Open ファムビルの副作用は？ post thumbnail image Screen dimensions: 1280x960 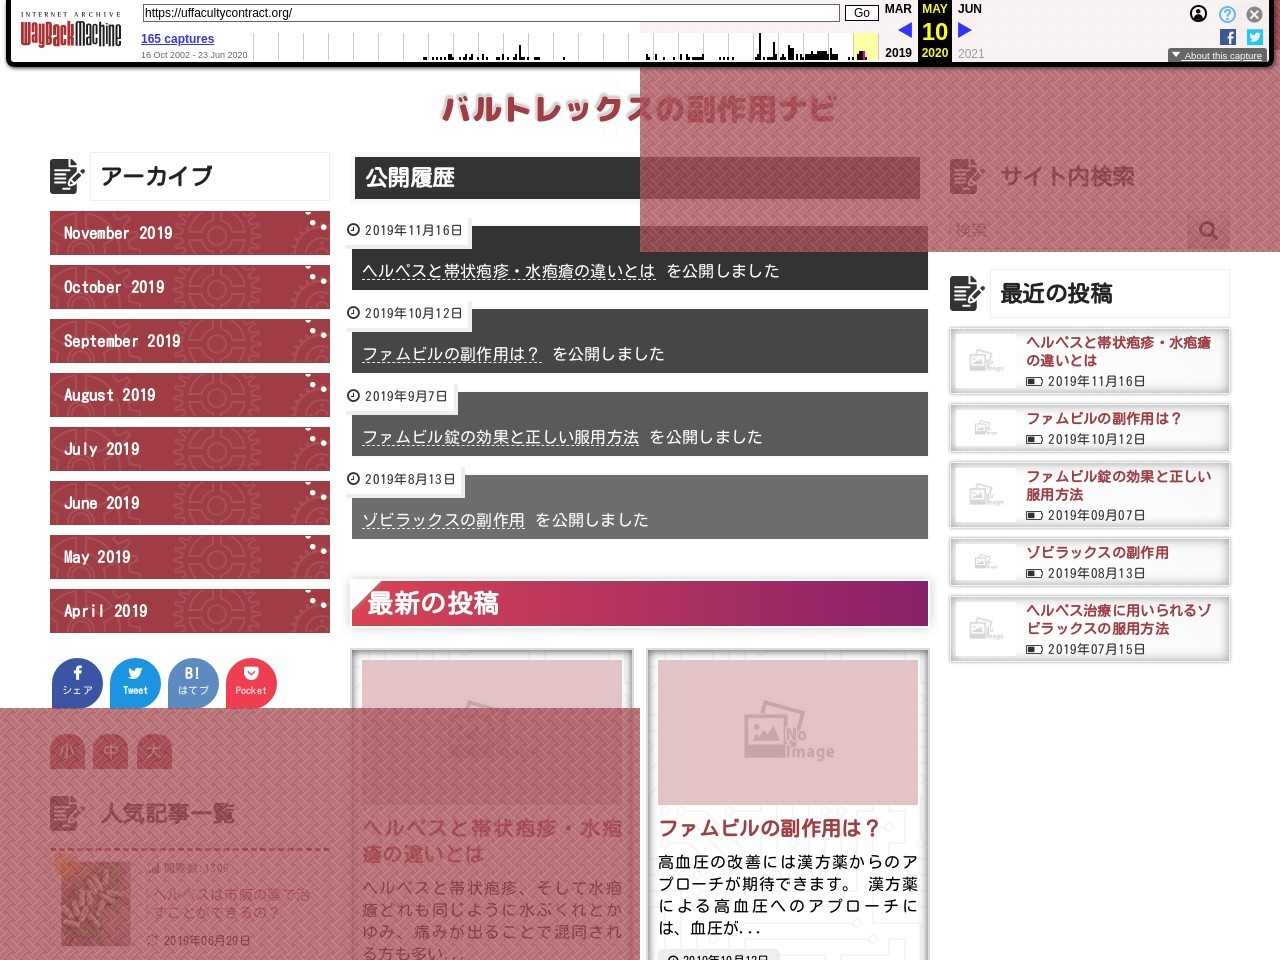(x=787, y=732)
